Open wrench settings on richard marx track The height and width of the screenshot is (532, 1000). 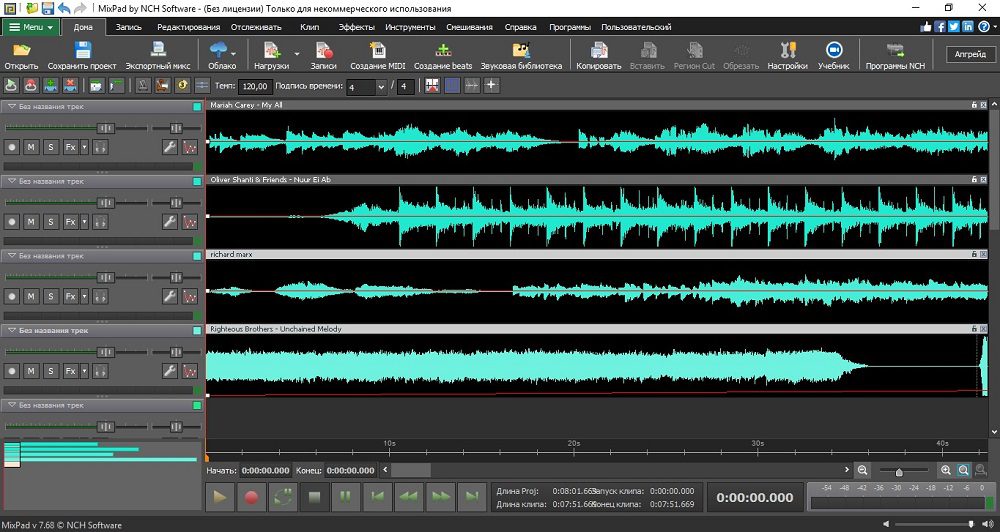point(169,297)
